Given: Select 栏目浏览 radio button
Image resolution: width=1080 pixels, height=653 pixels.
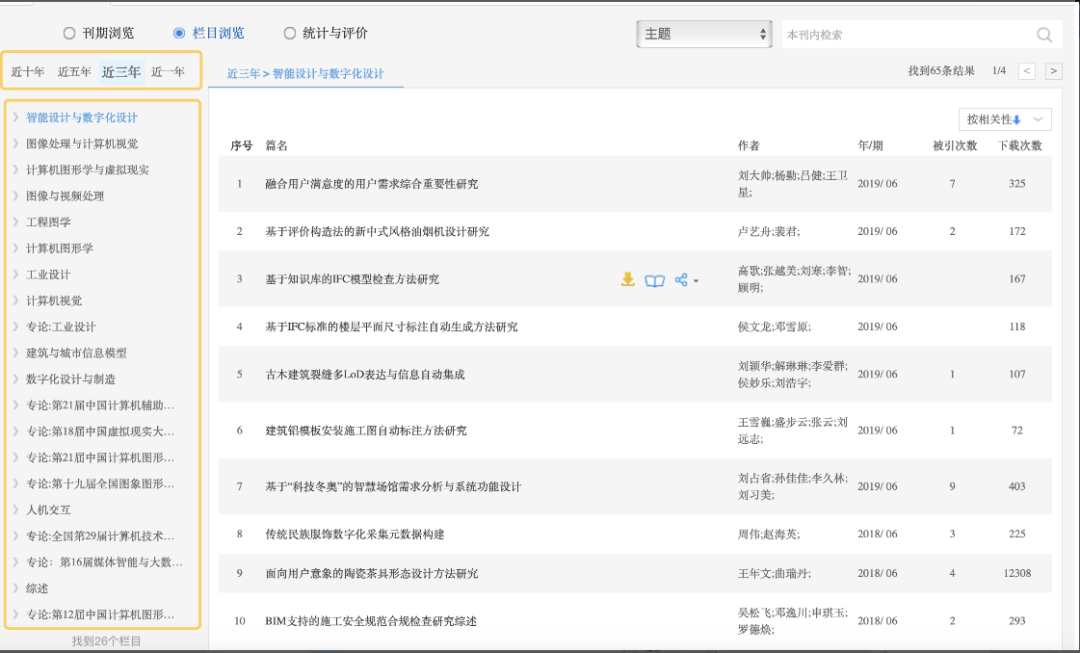Looking at the screenshot, I should click(179, 33).
